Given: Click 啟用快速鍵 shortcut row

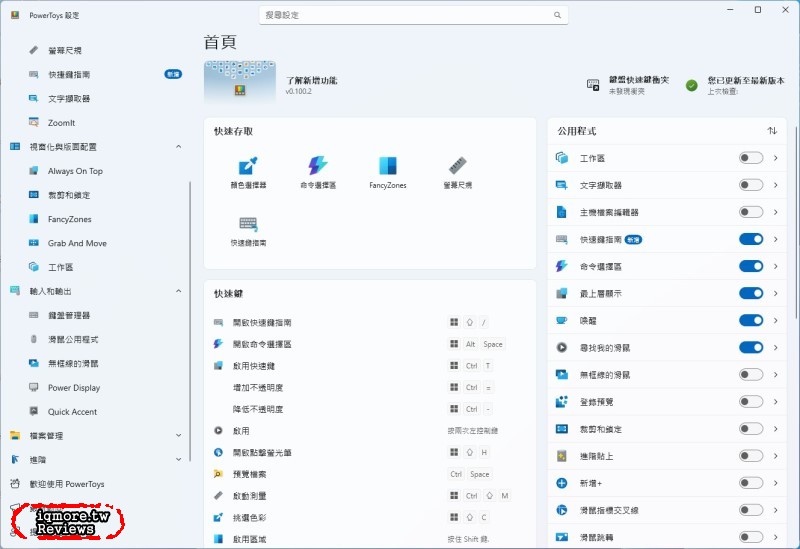Looking at the screenshot, I should [370, 366].
